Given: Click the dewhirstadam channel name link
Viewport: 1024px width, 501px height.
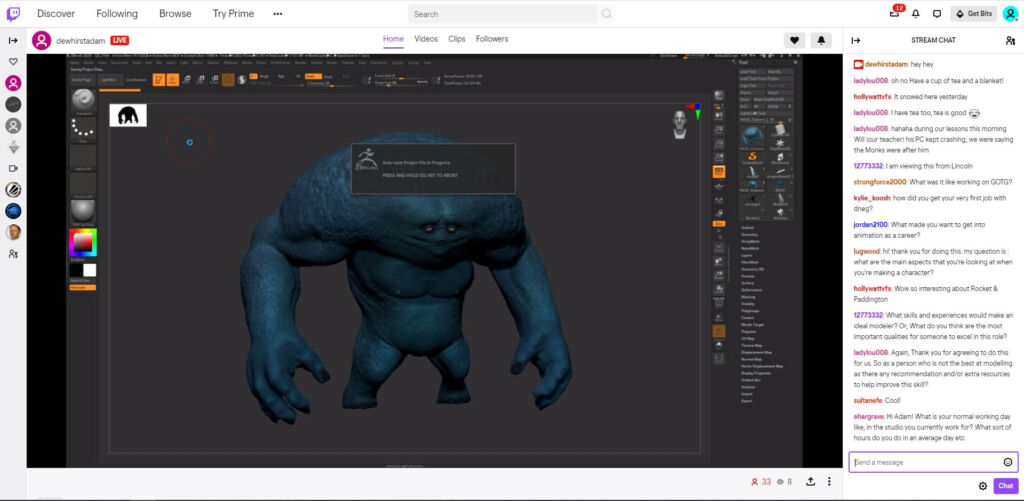Looking at the screenshot, I should (x=81, y=40).
